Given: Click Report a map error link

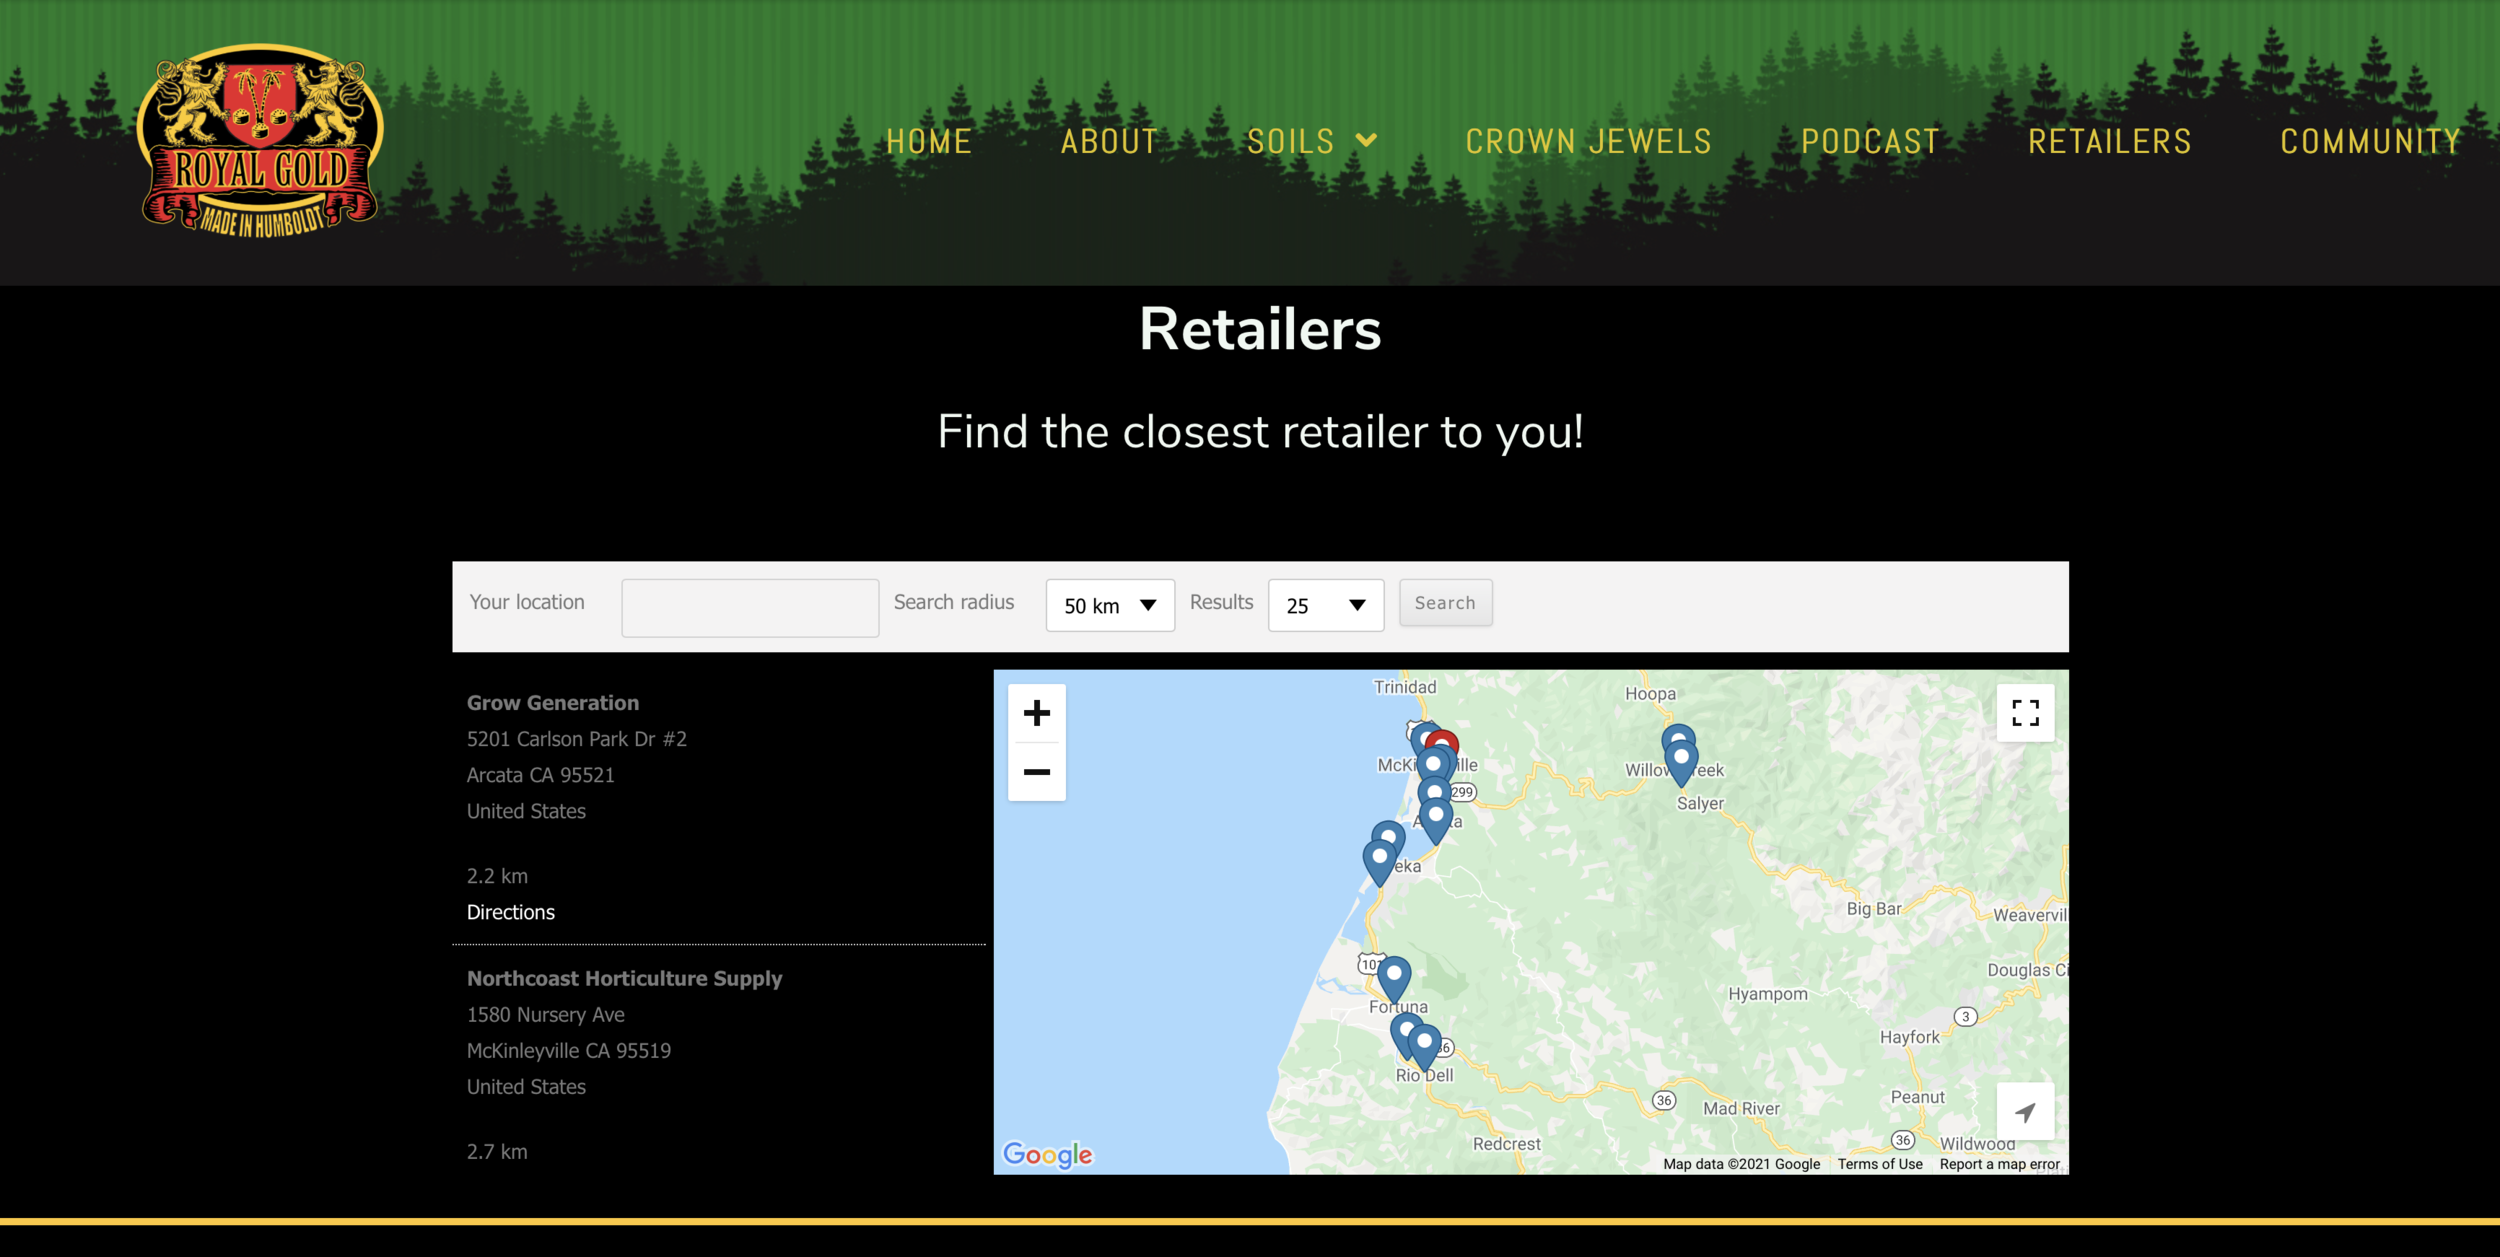Looking at the screenshot, I should point(1999,1164).
